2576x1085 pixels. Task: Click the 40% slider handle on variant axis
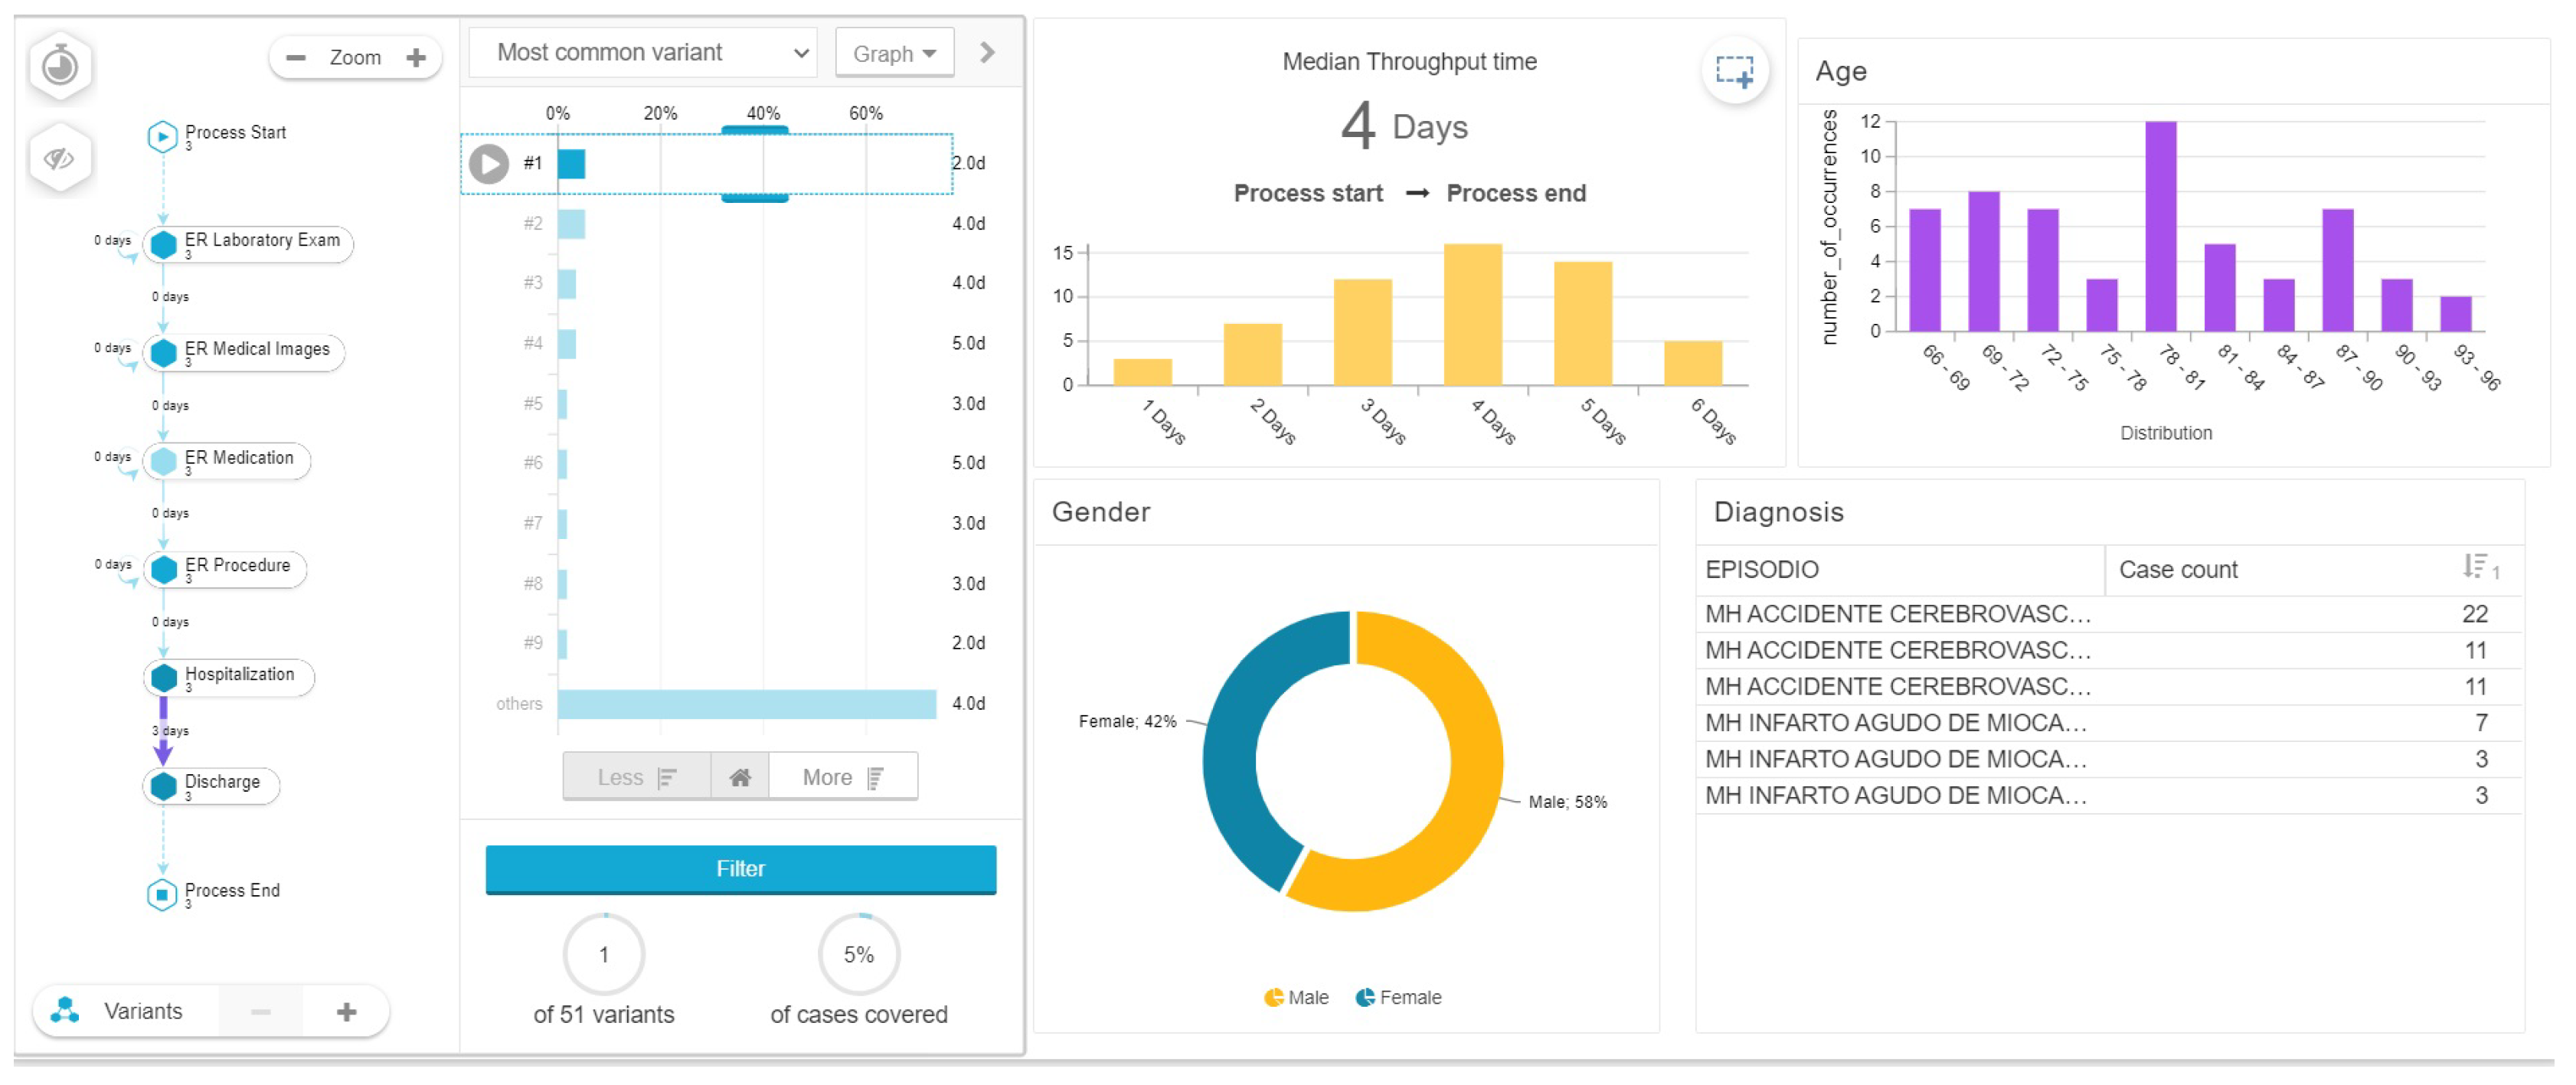click(755, 129)
